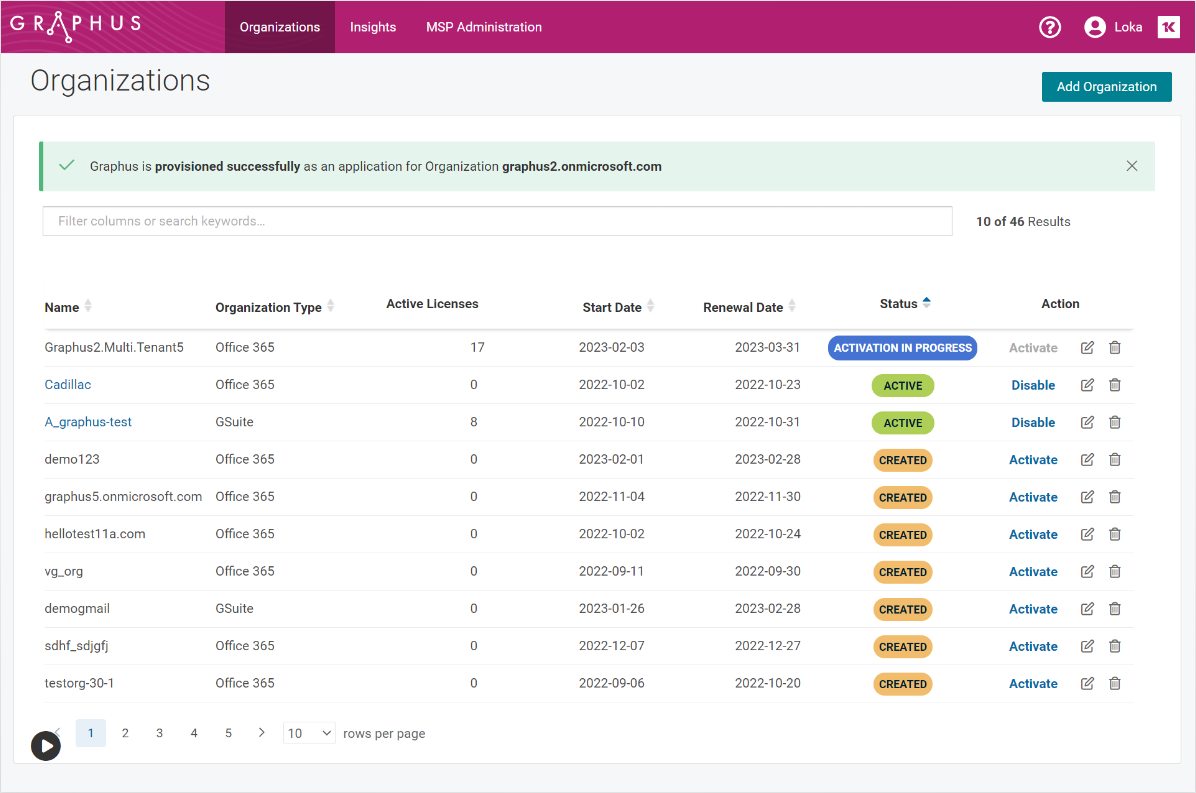Activate the demo123 organization

[x=1033, y=460]
